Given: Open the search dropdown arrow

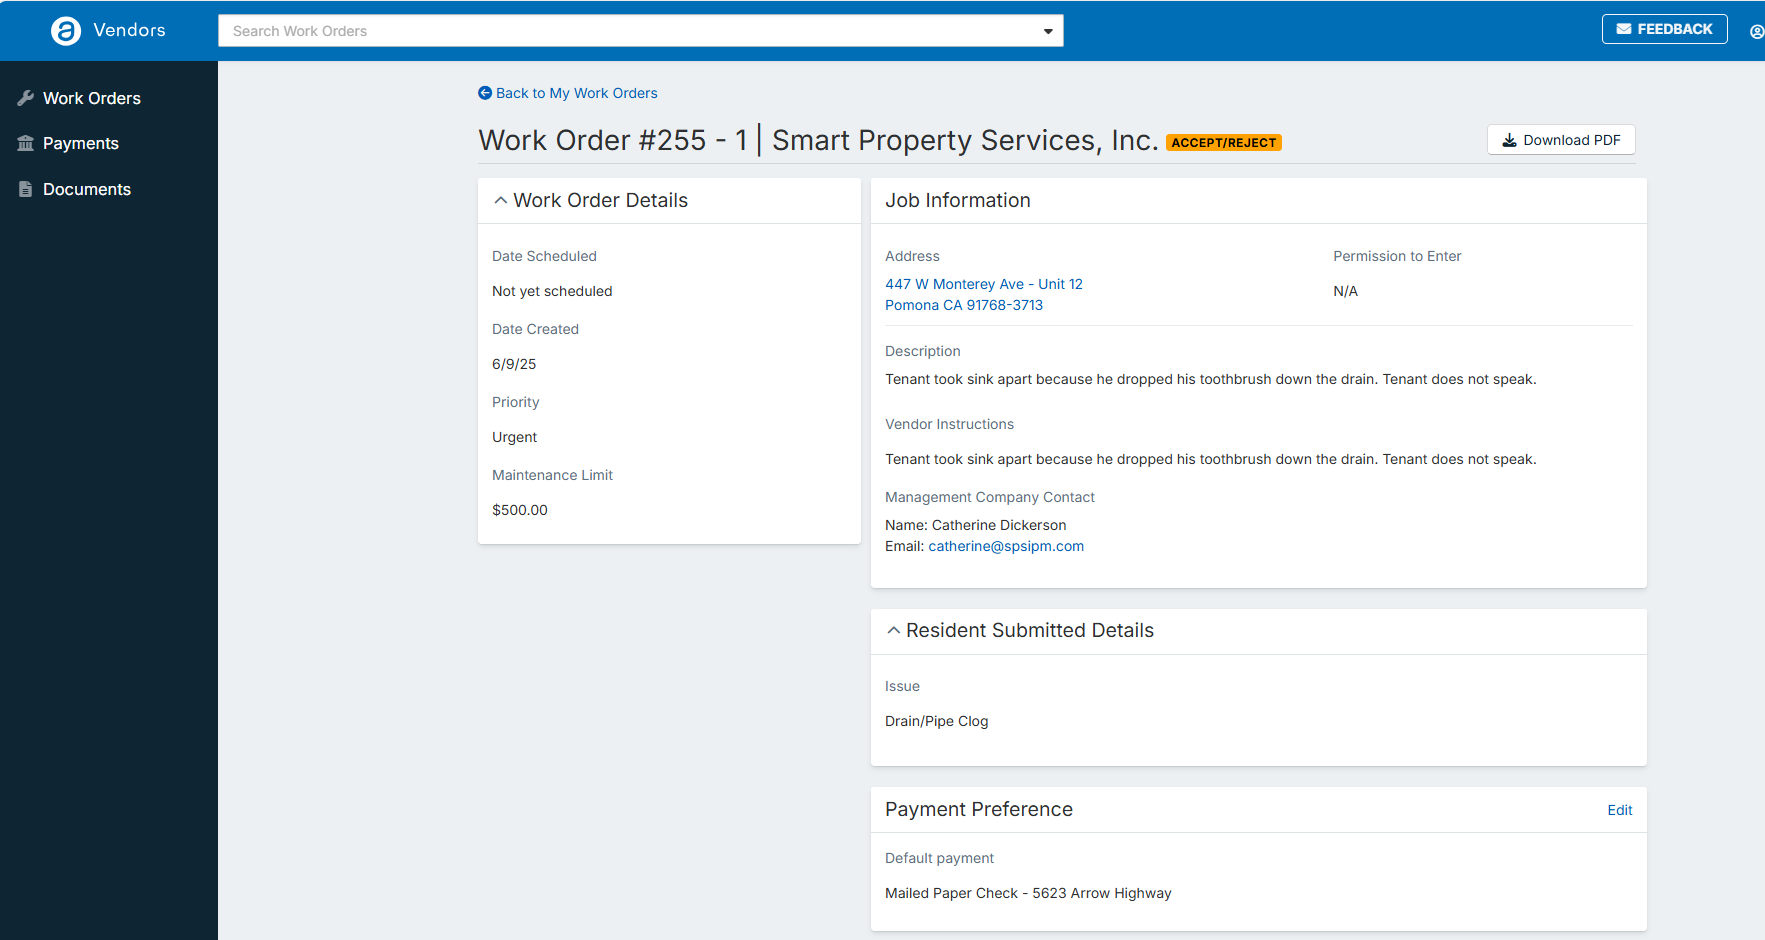Looking at the screenshot, I should click(x=1048, y=31).
